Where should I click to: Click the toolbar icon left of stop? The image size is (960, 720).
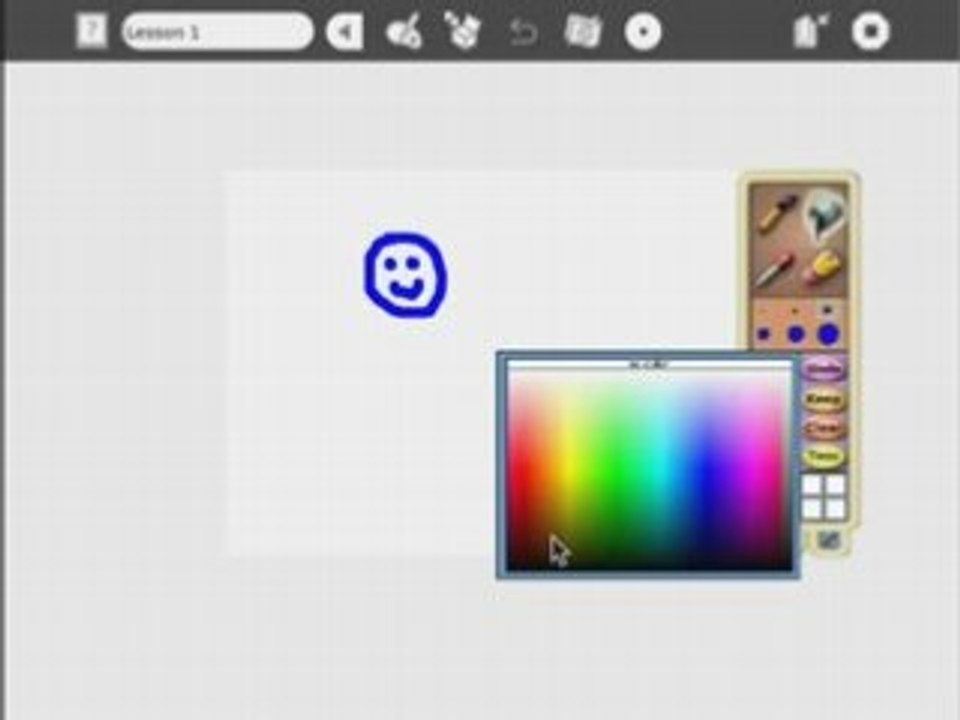(x=809, y=31)
